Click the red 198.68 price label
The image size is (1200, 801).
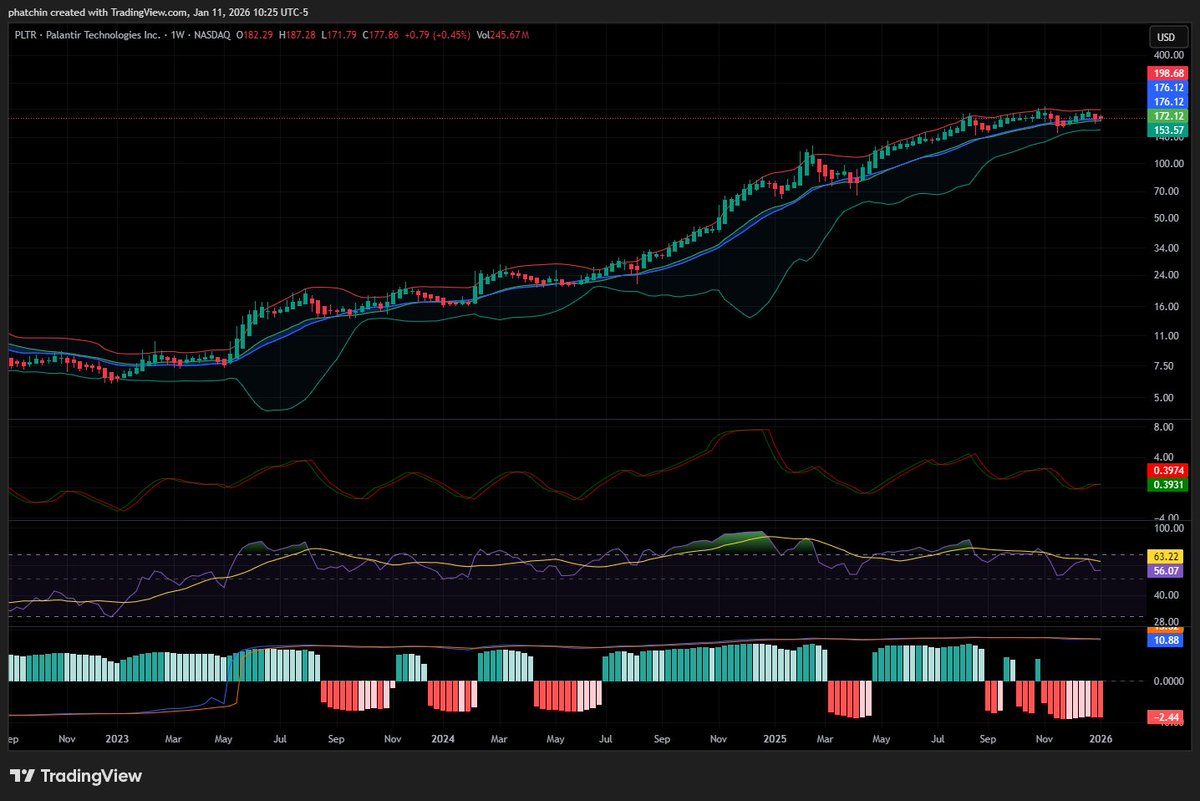(x=1168, y=74)
